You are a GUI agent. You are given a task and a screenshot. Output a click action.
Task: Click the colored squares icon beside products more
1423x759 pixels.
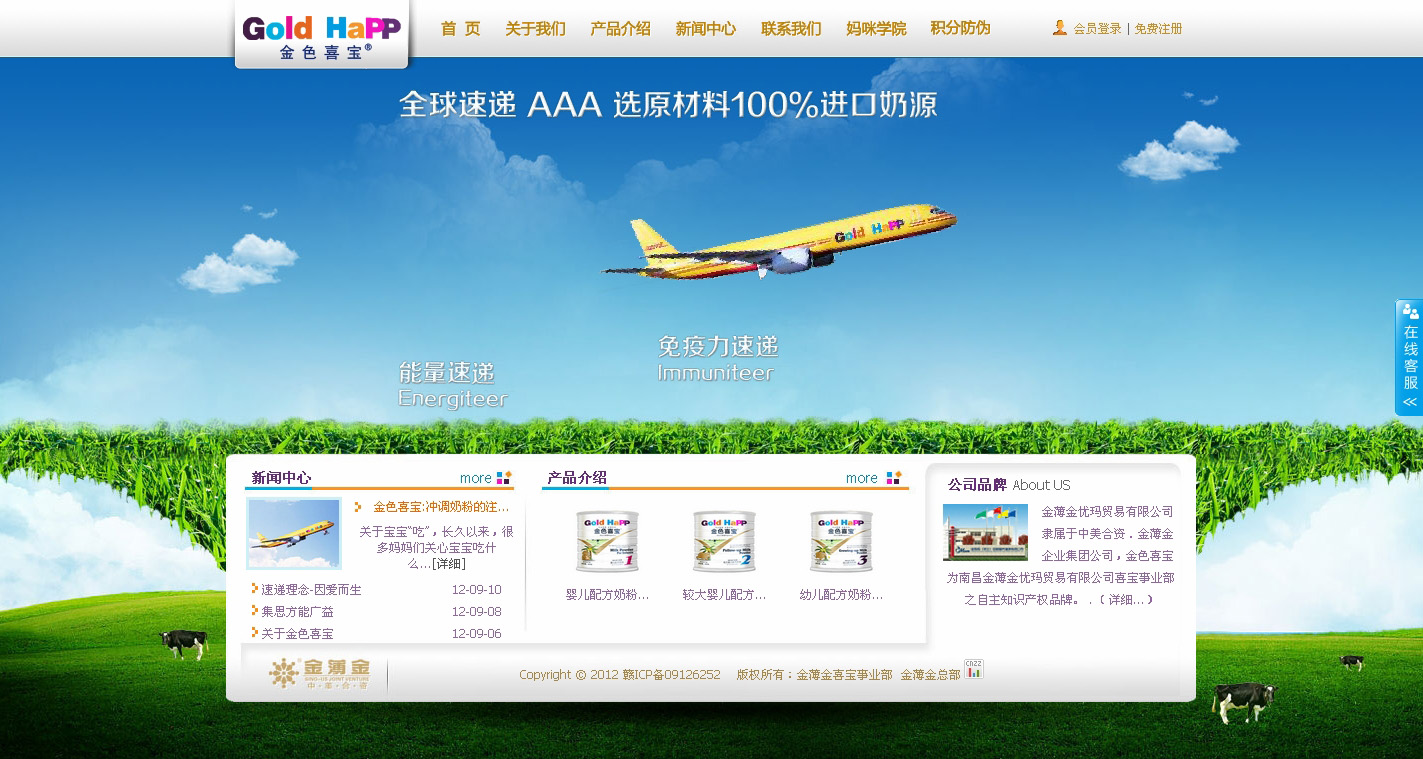point(893,478)
